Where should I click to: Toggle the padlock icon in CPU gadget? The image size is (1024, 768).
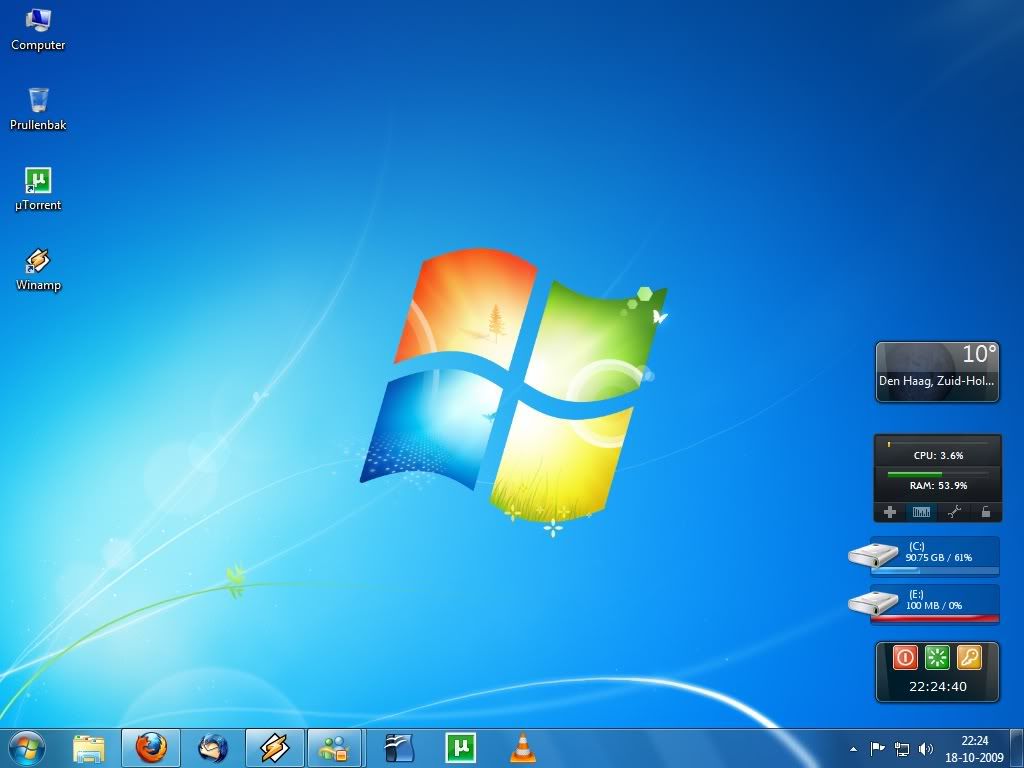point(985,513)
